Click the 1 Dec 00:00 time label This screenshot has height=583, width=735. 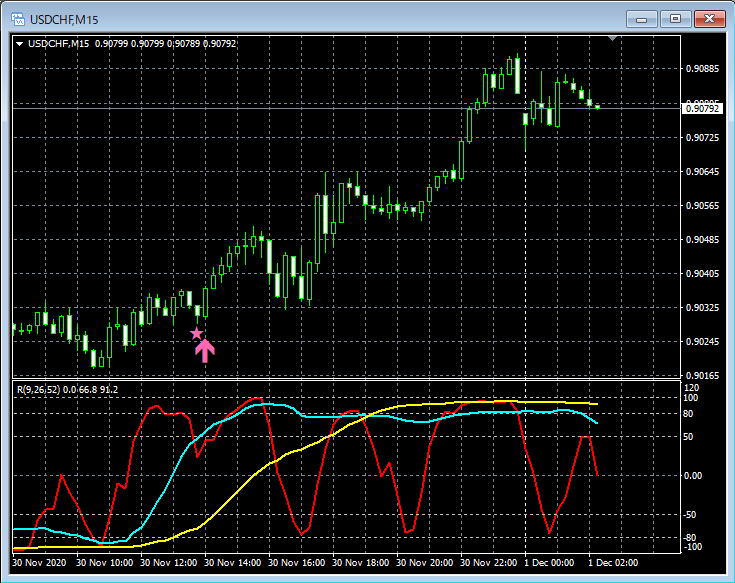click(x=548, y=563)
